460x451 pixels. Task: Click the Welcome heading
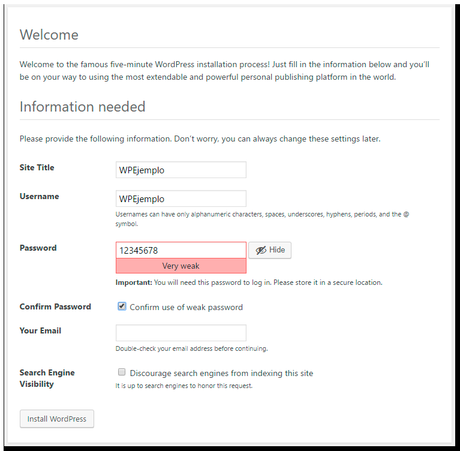49,35
